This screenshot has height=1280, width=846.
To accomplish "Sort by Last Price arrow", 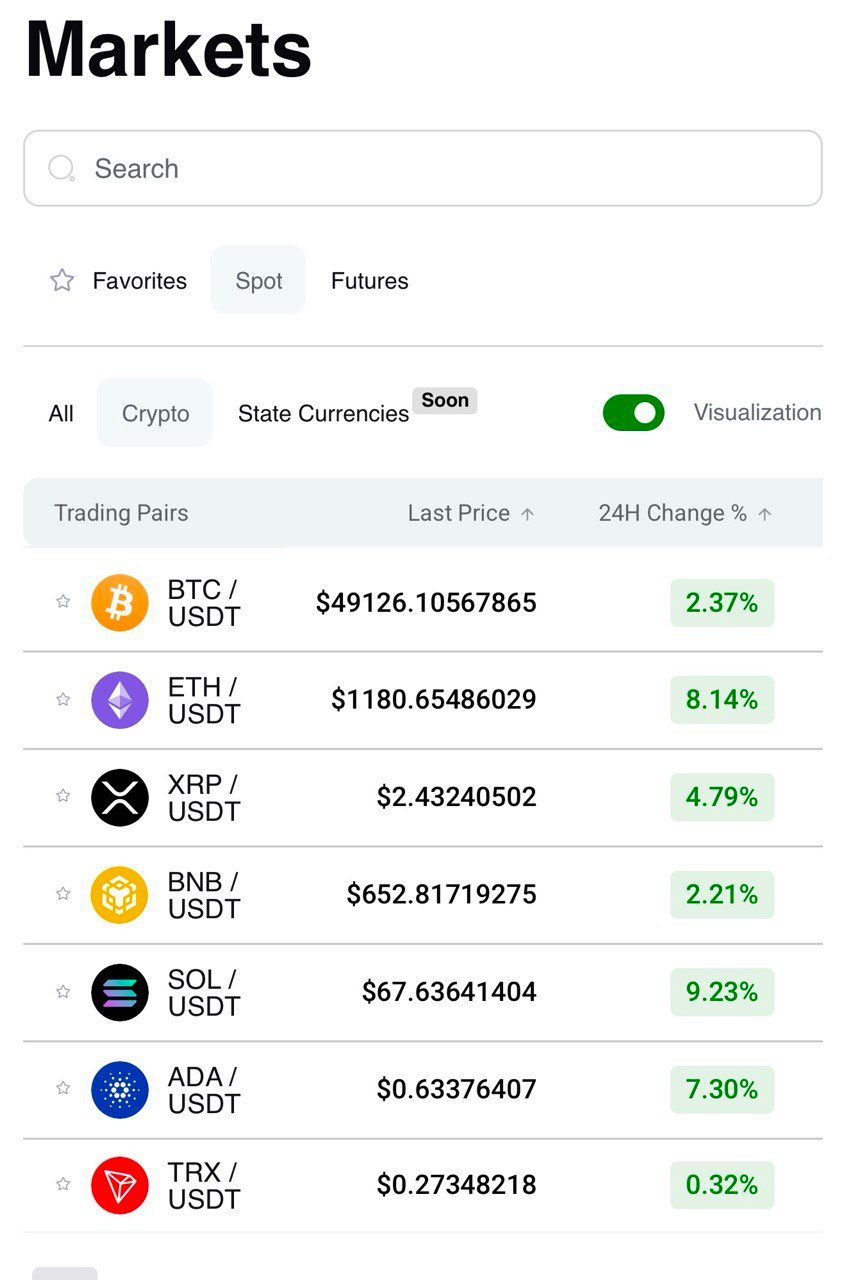I will tap(528, 514).
